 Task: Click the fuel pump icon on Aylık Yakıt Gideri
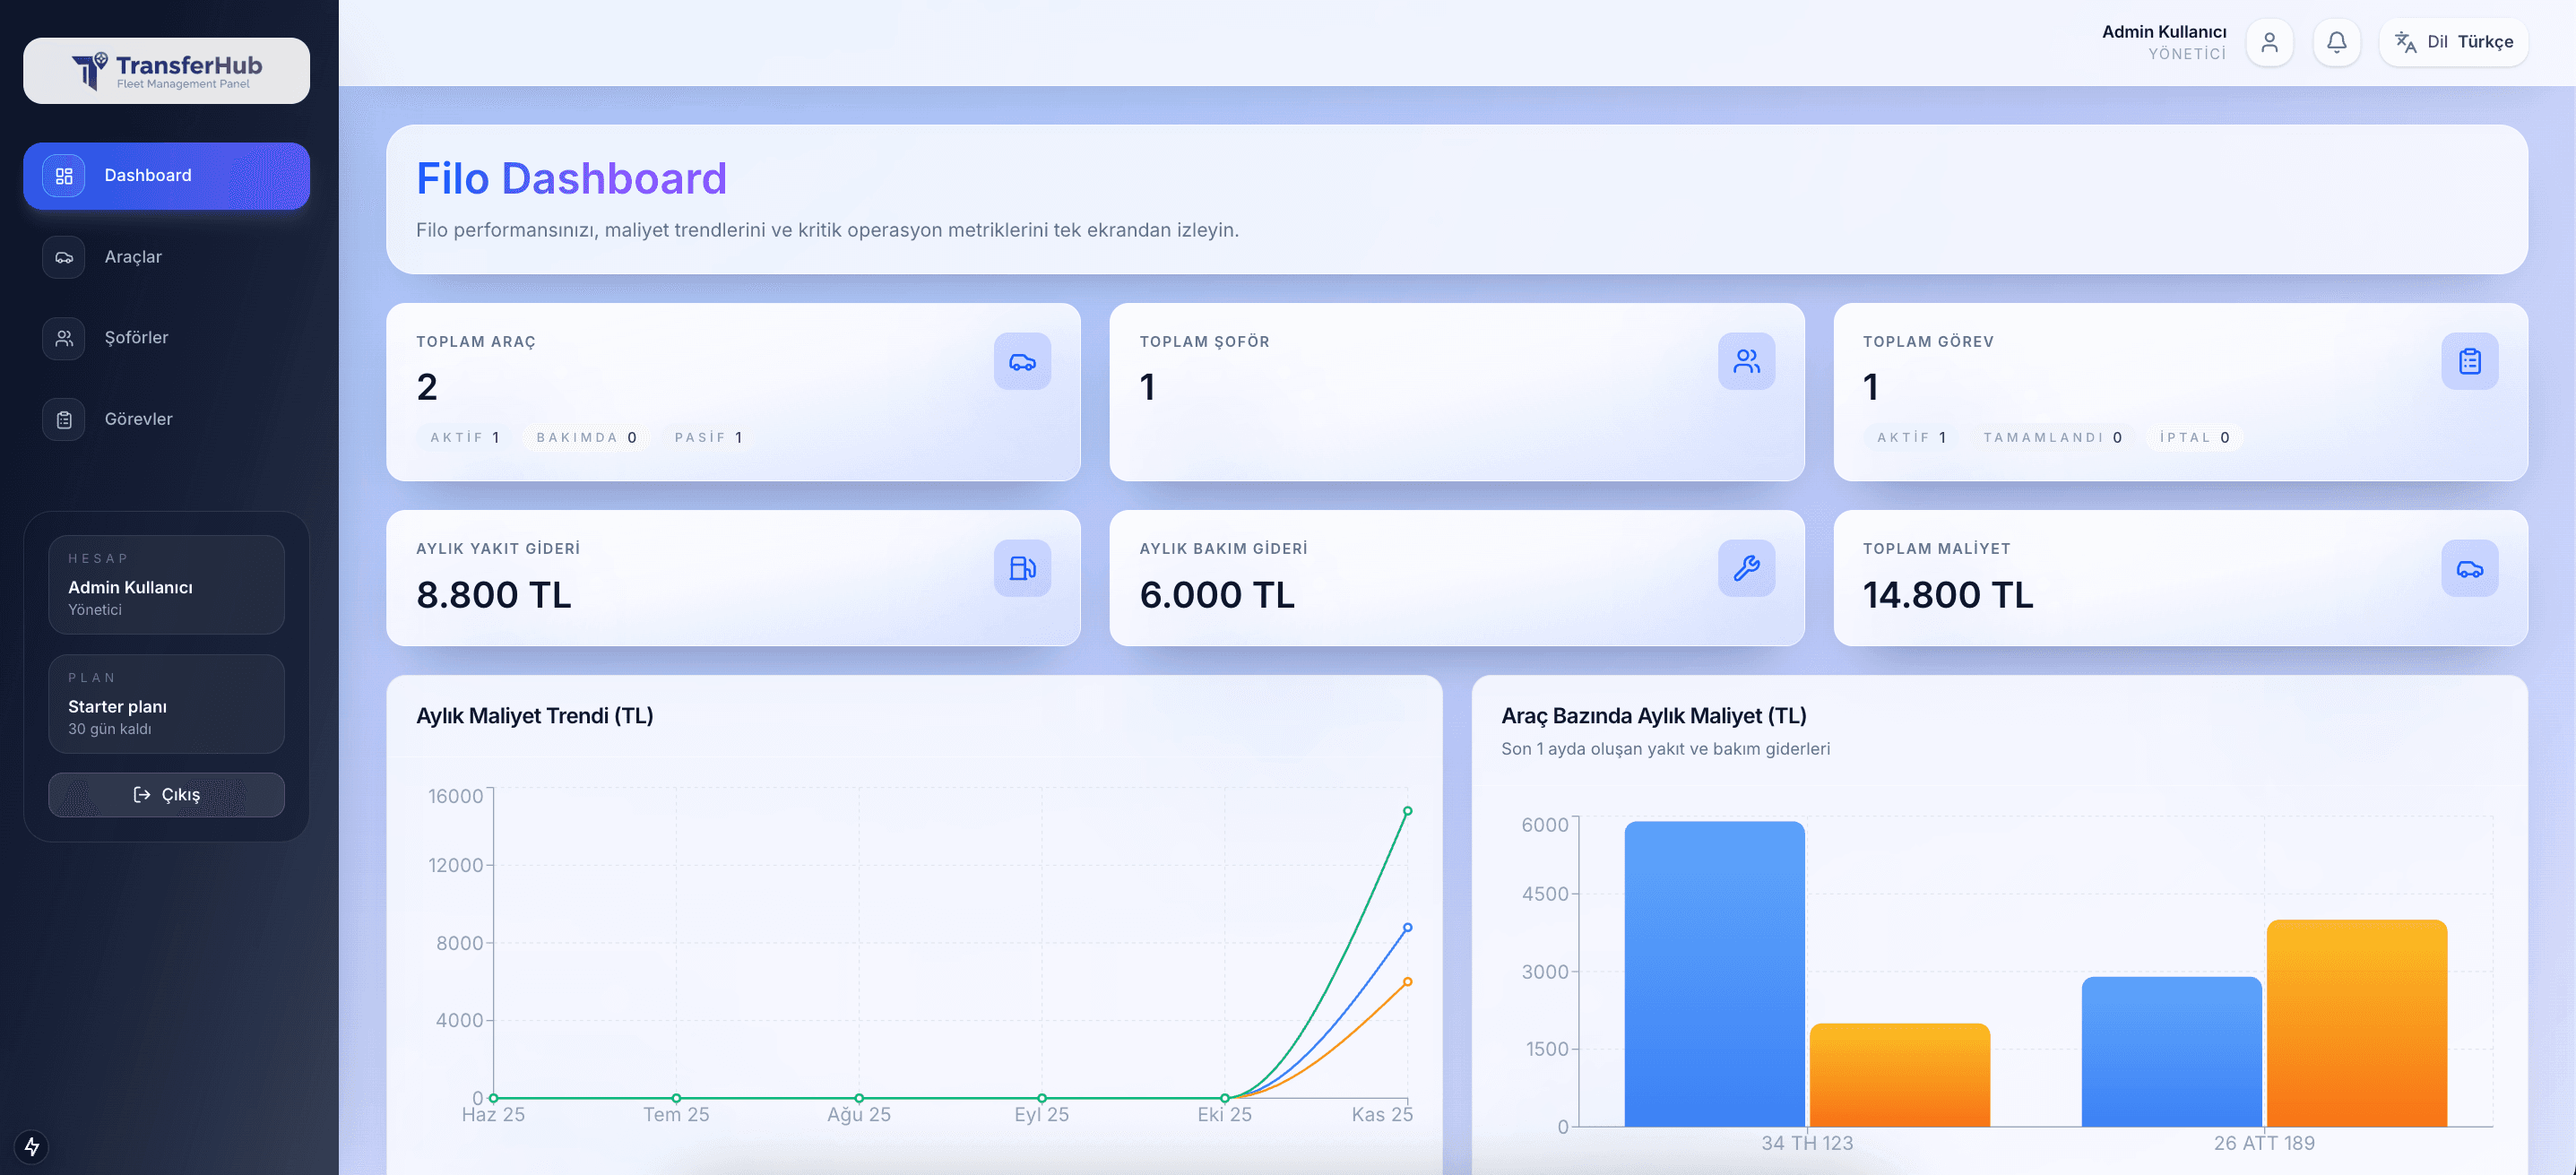(1023, 568)
